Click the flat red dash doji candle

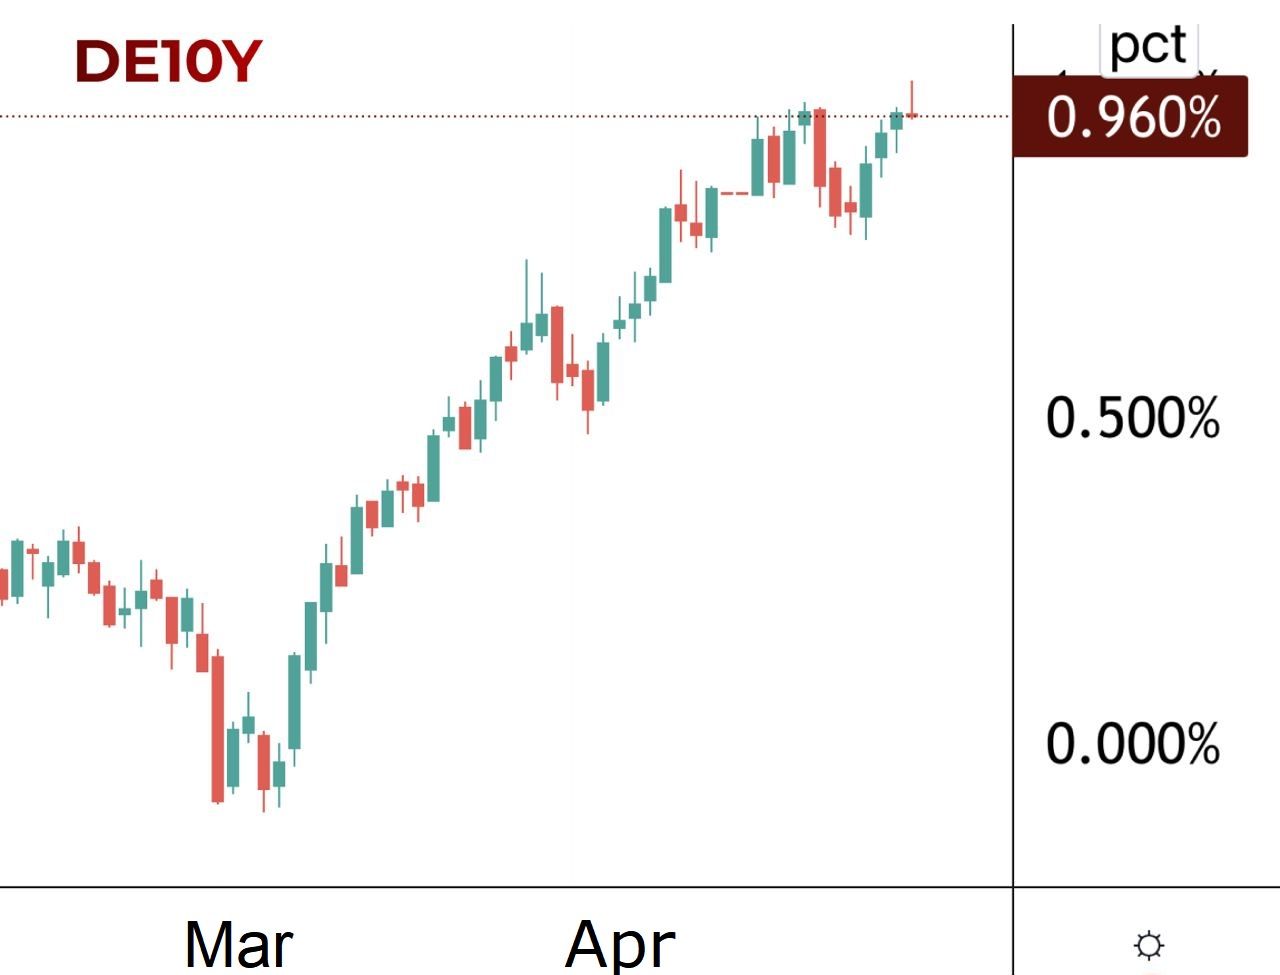[735, 192]
